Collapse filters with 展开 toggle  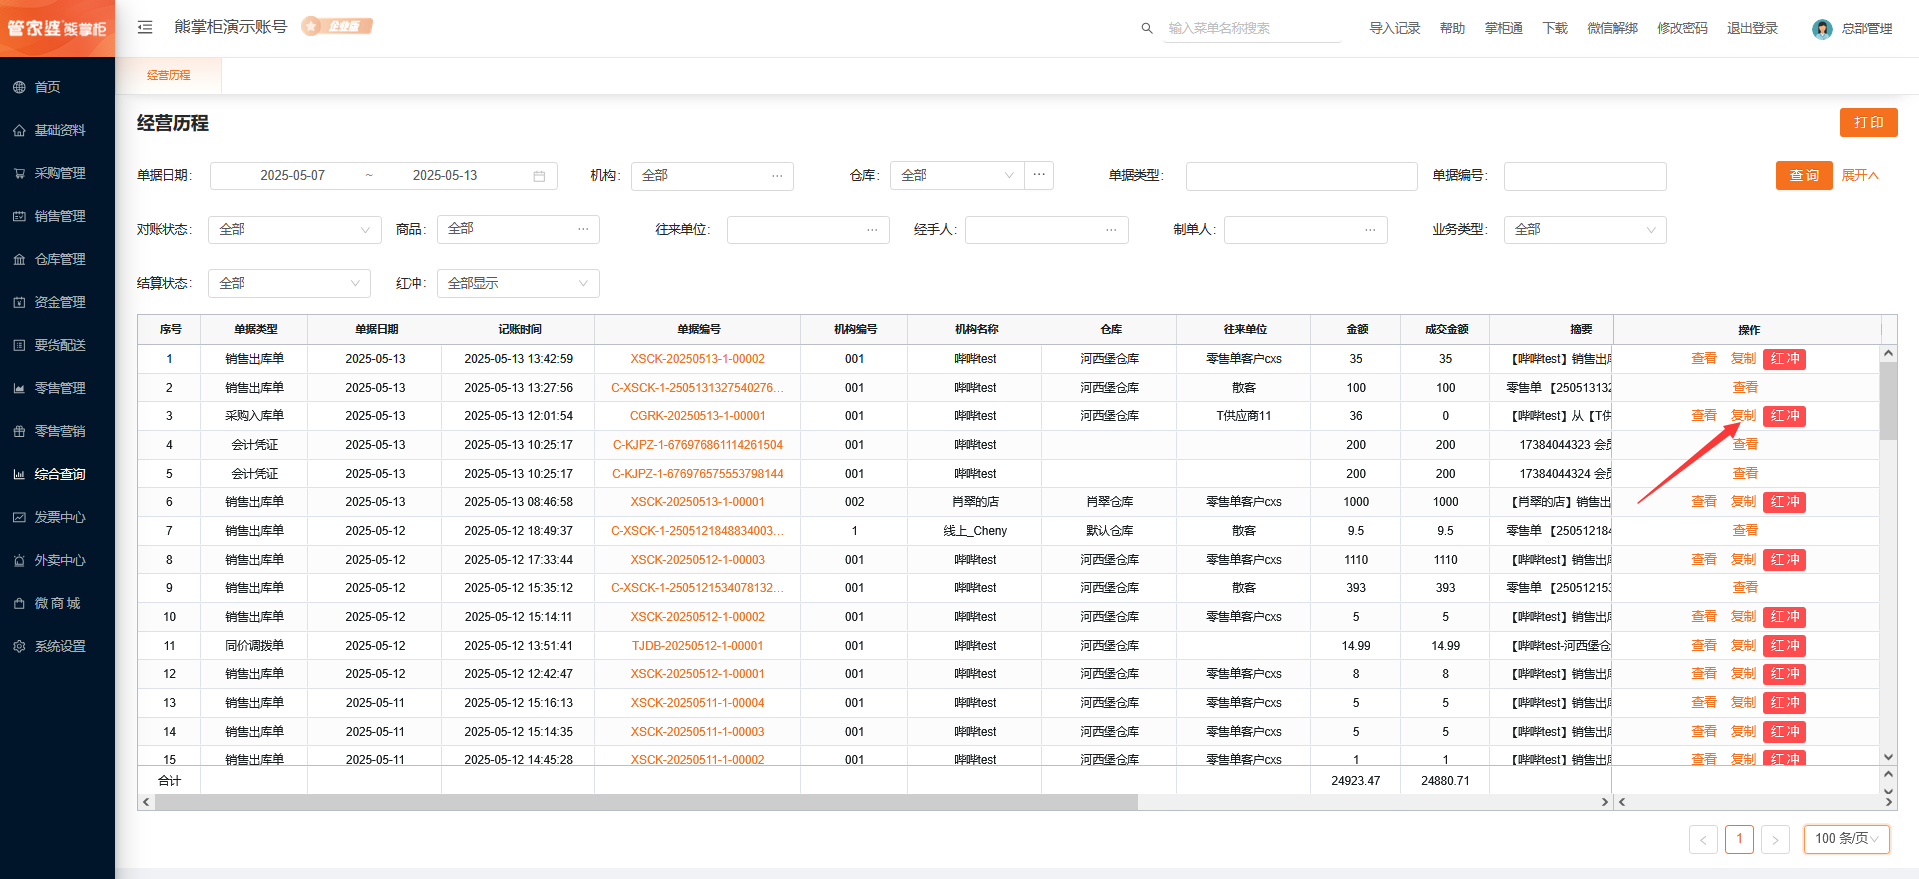1860,176
